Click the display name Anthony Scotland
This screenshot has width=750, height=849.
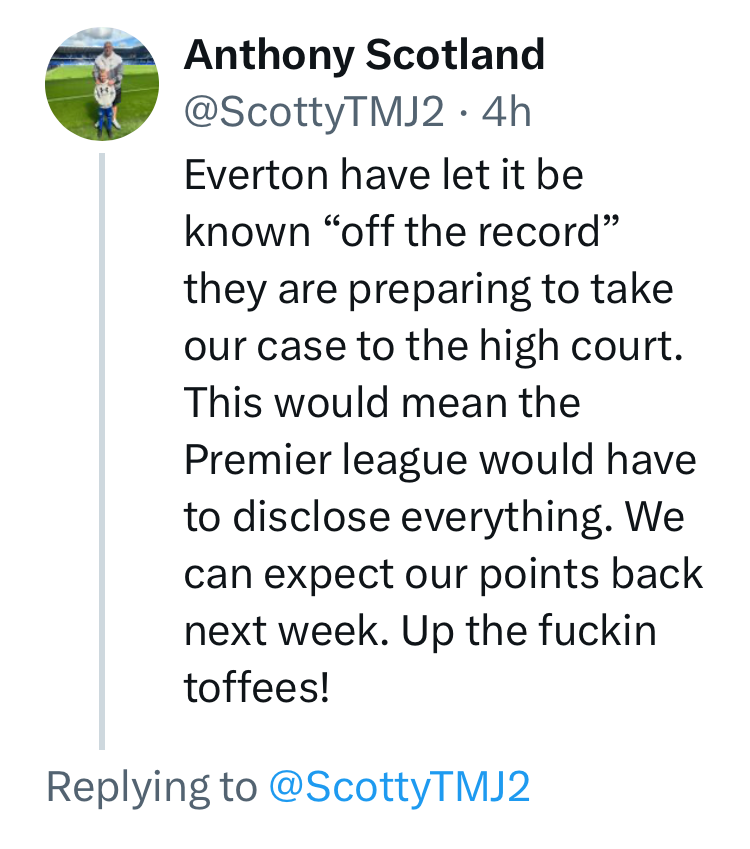click(x=364, y=55)
